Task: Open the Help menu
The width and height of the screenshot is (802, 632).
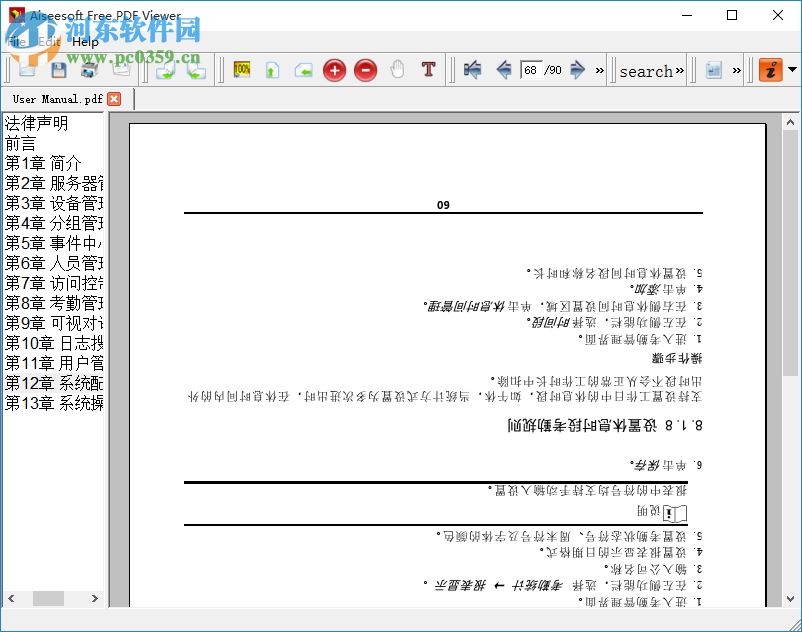Action: tap(85, 42)
